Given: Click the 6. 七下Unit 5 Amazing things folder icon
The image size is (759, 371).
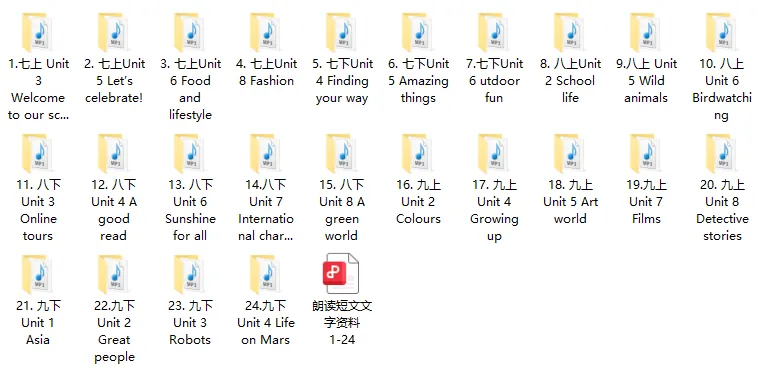Looking at the screenshot, I should pos(418,32).
